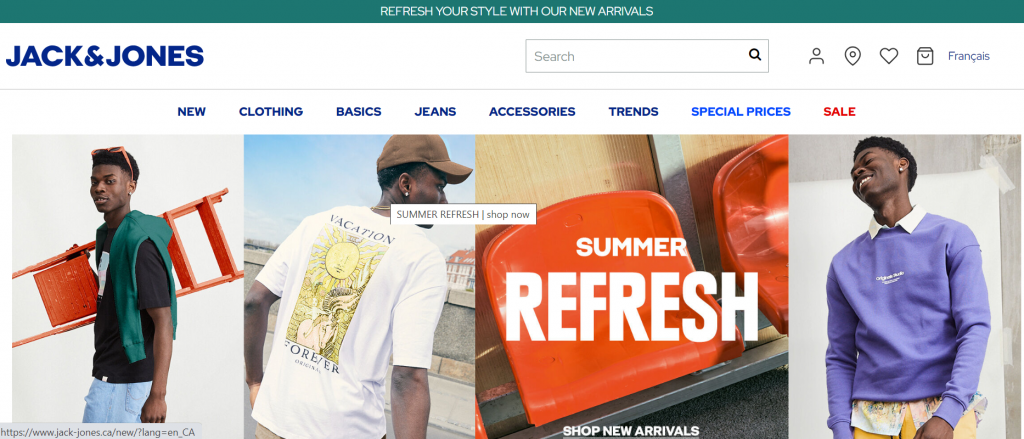This screenshot has width=1024, height=439.
Task: Click SHOP NEW ARRIVALS text
Action: 631,431
